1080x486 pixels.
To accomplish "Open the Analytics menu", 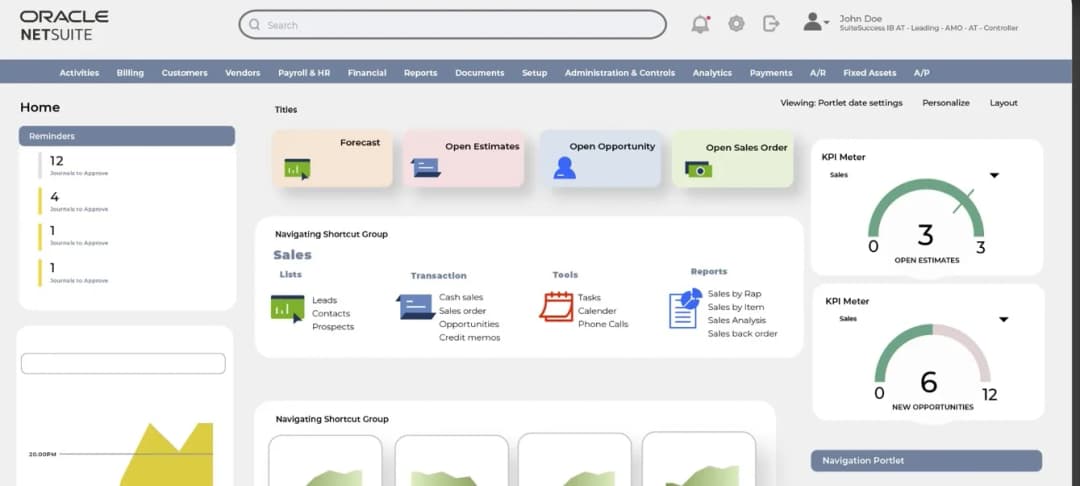I will point(712,72).
